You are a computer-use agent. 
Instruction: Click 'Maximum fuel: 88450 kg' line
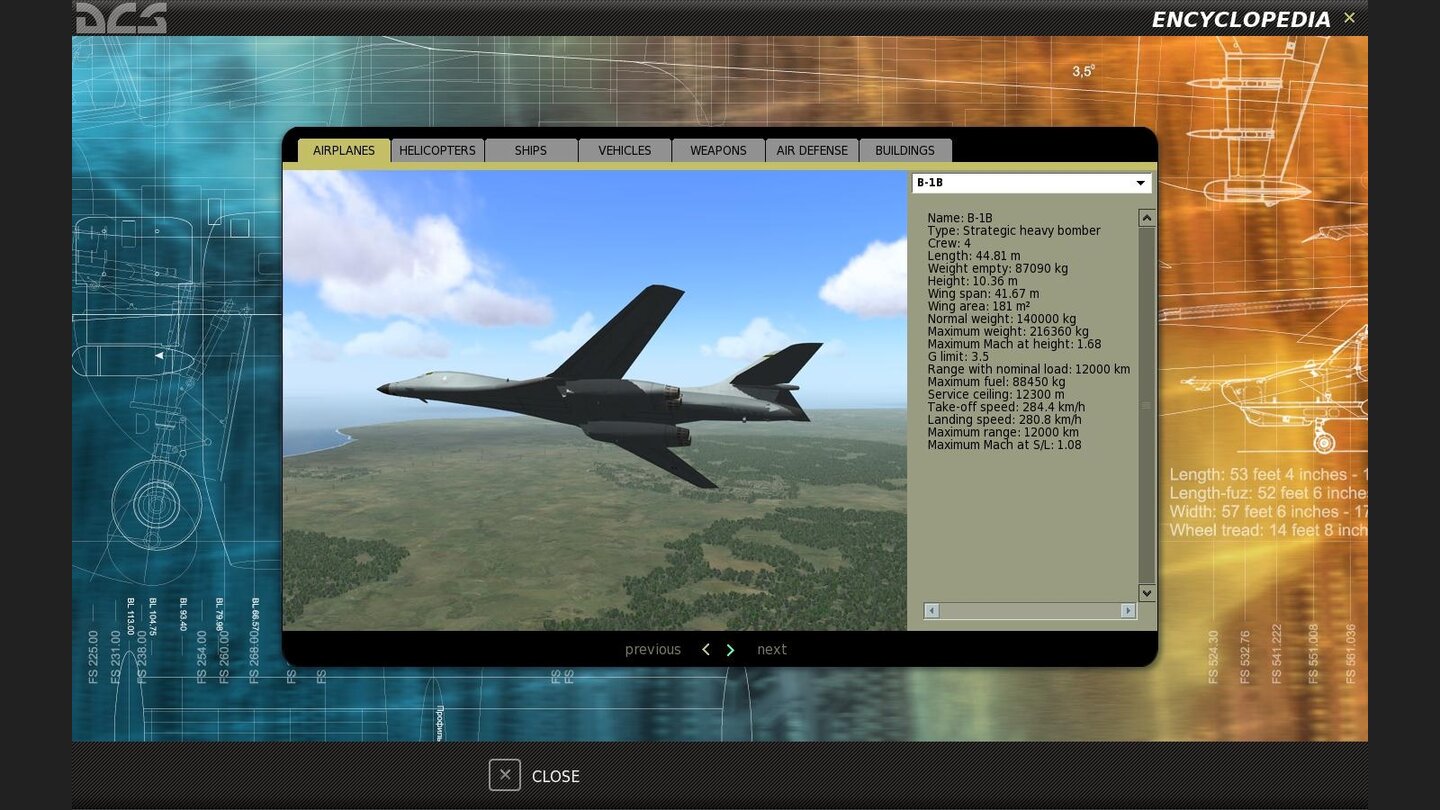point(996,382)
